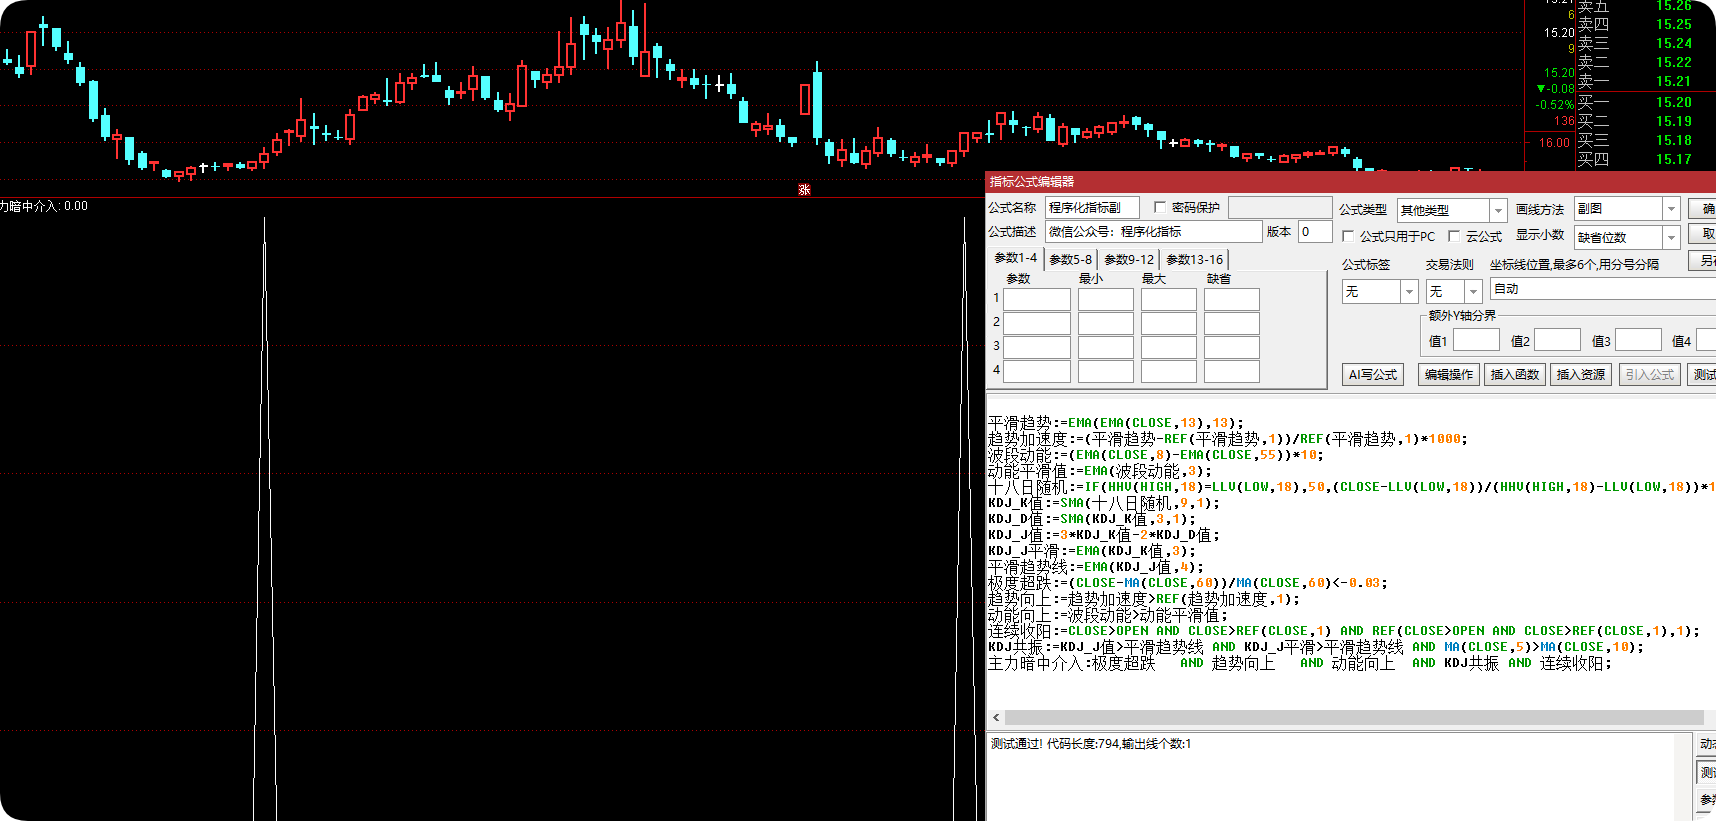Open the 编辑操作 button menu

click(1449, 375)
